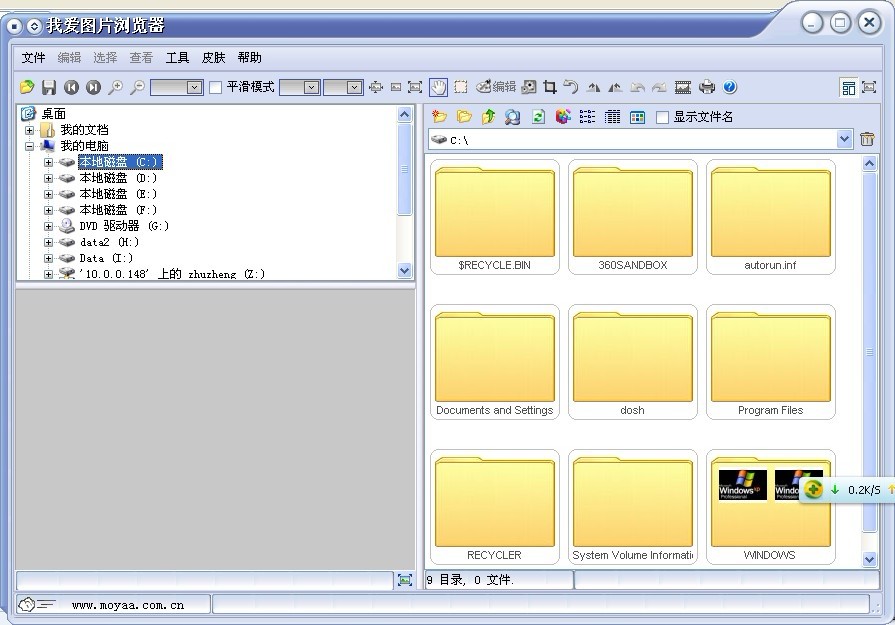This screenshot has height=625, width=895.
Task: Click the new folder icon with star
Action: 439,117
